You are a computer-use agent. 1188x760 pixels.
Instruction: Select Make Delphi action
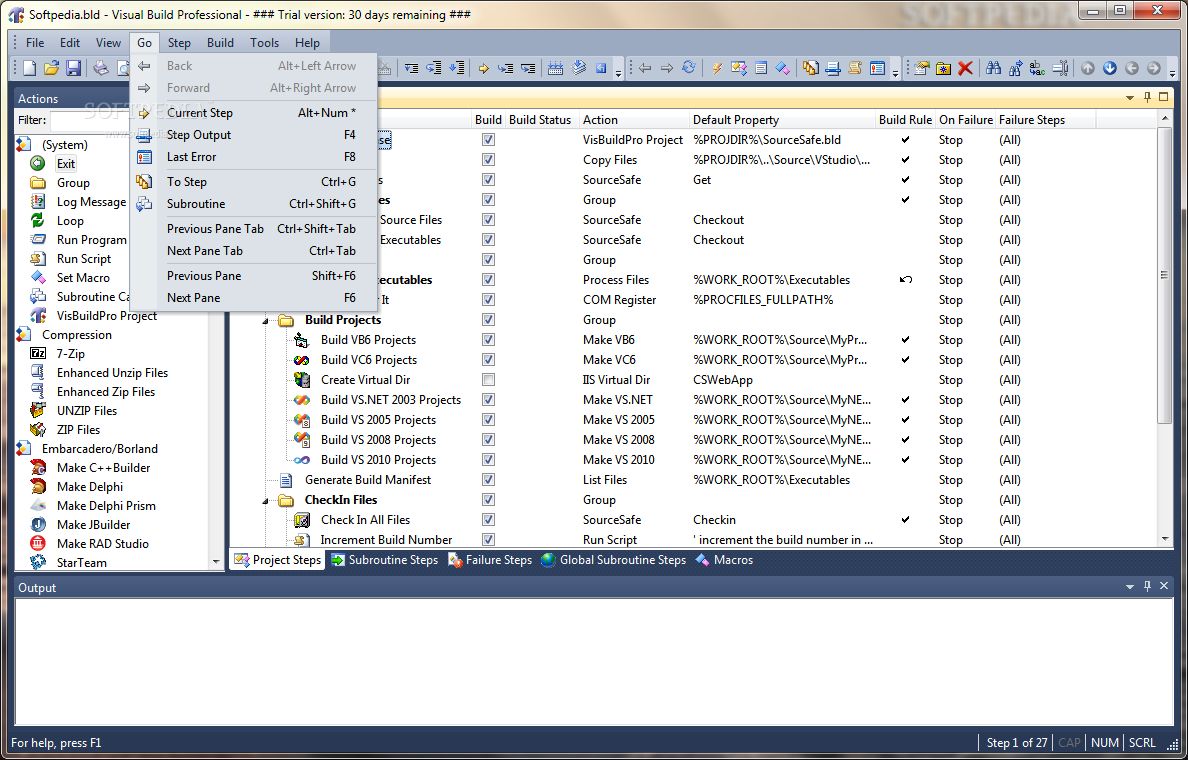89,486
